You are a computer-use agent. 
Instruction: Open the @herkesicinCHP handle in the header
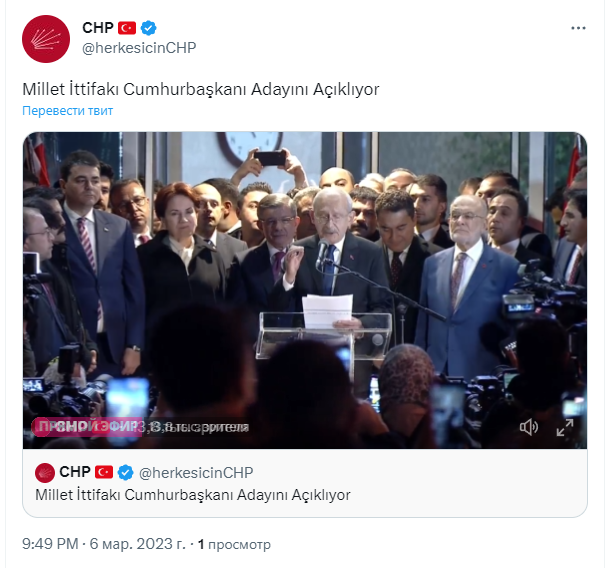[139, 48]
